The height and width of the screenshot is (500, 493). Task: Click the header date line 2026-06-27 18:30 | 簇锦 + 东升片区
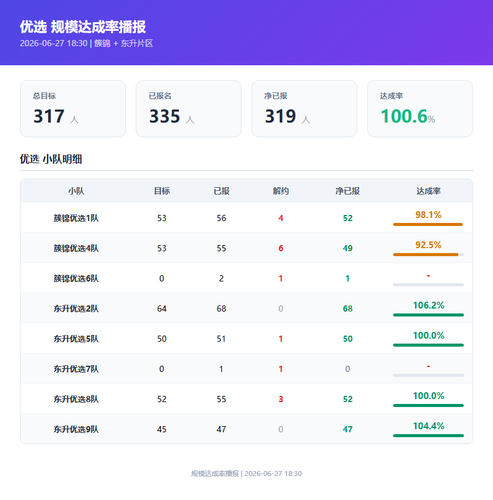(x=86, y=43)
